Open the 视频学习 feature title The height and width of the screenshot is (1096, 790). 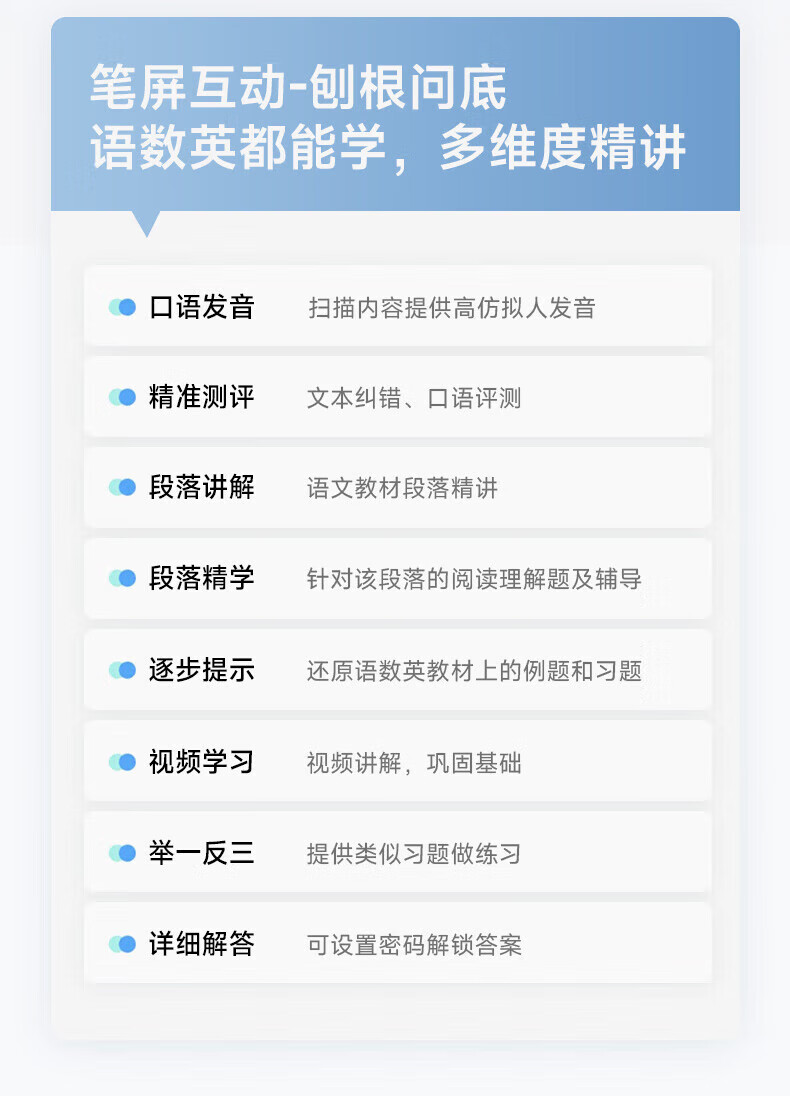(x=201, y=762)
